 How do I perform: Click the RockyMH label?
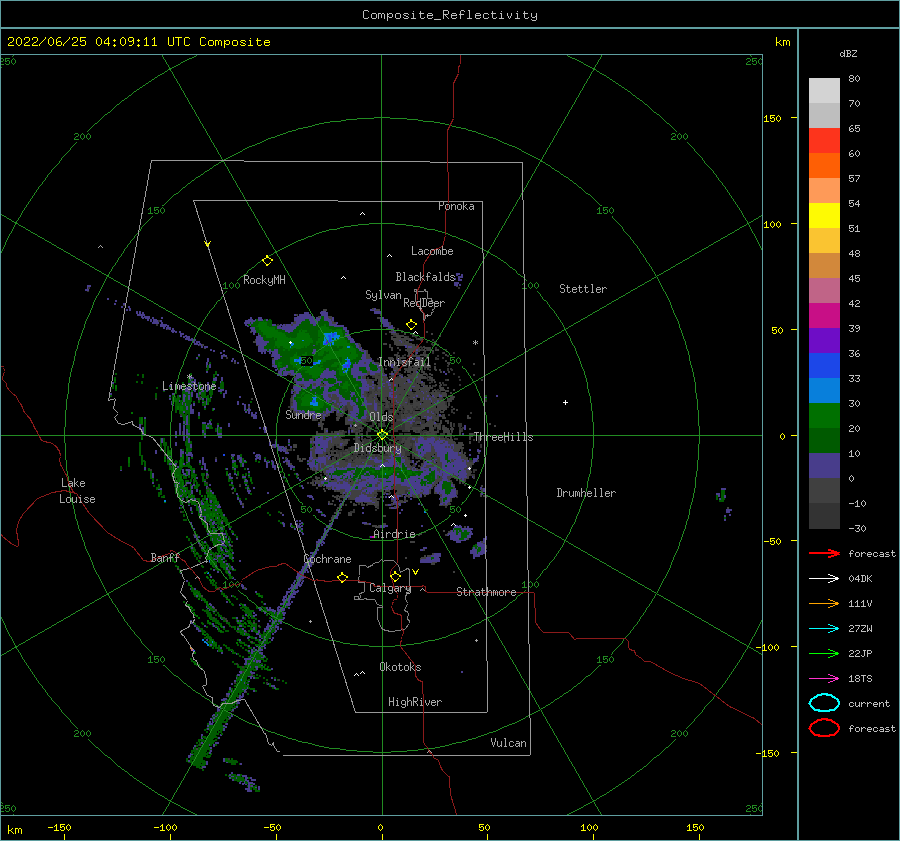pos(264,280)
